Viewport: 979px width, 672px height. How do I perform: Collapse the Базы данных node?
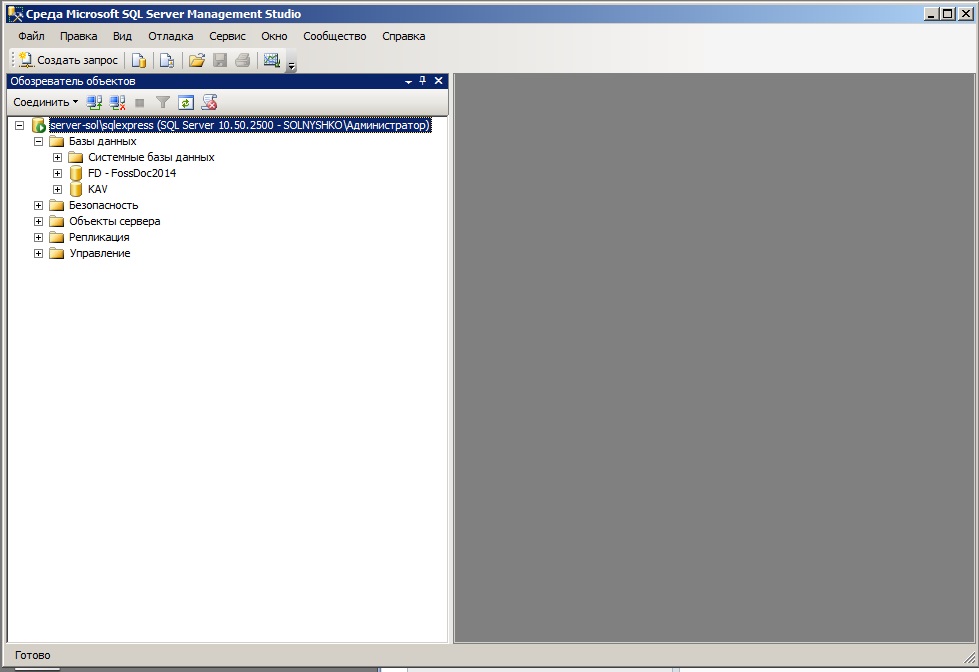pos(39,141)
